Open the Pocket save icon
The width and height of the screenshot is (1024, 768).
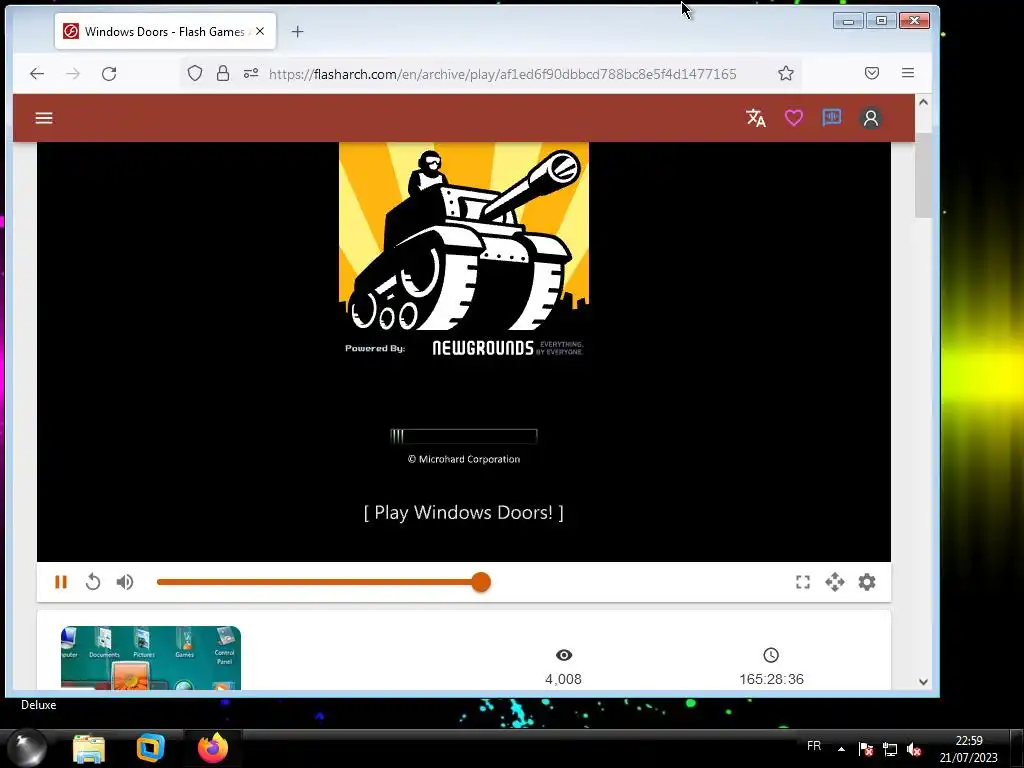tap(872, 73)
